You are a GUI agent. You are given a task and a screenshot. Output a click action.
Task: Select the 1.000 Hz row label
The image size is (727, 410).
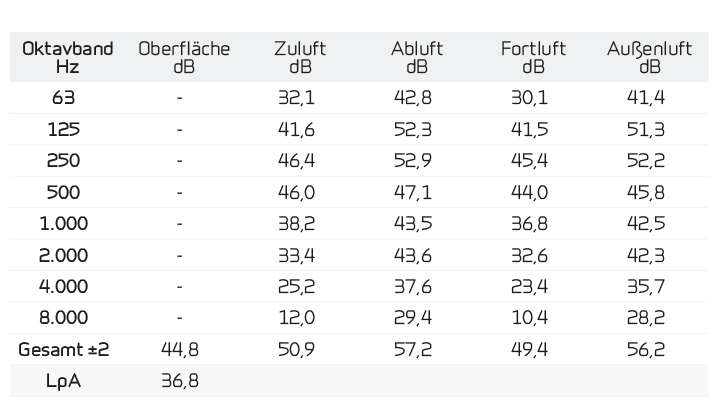click(x=64, y=224)
